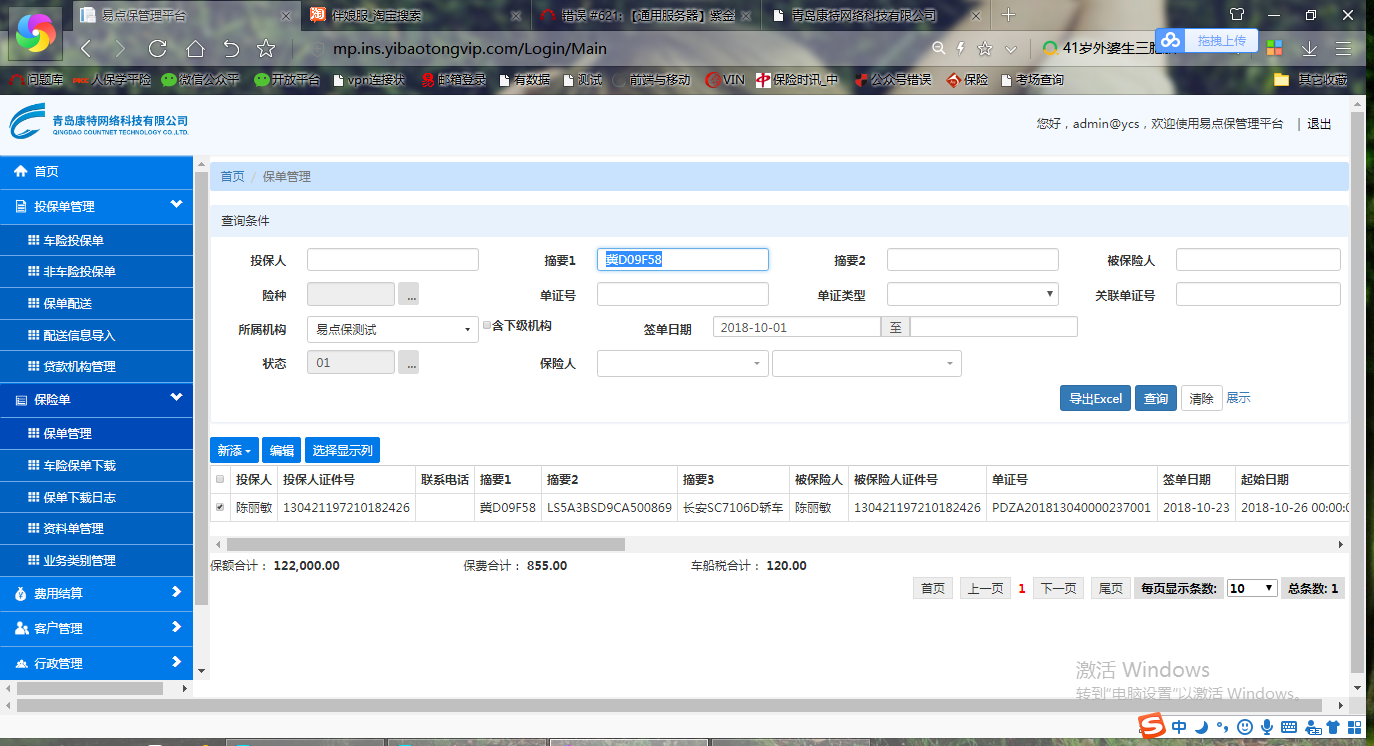Open the 车险投保单 sidebar item
The image size is (1374, 746).
pos(96,241)
